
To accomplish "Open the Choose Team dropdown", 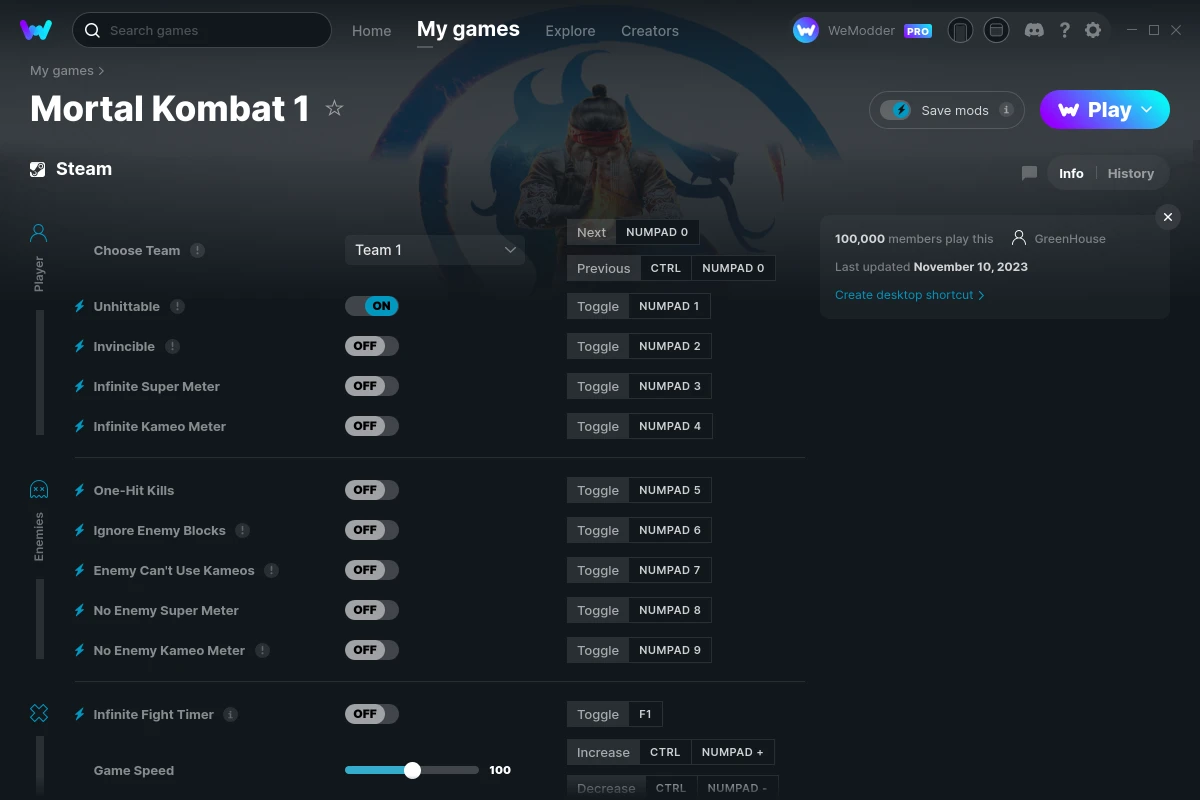I will point(435,250).
